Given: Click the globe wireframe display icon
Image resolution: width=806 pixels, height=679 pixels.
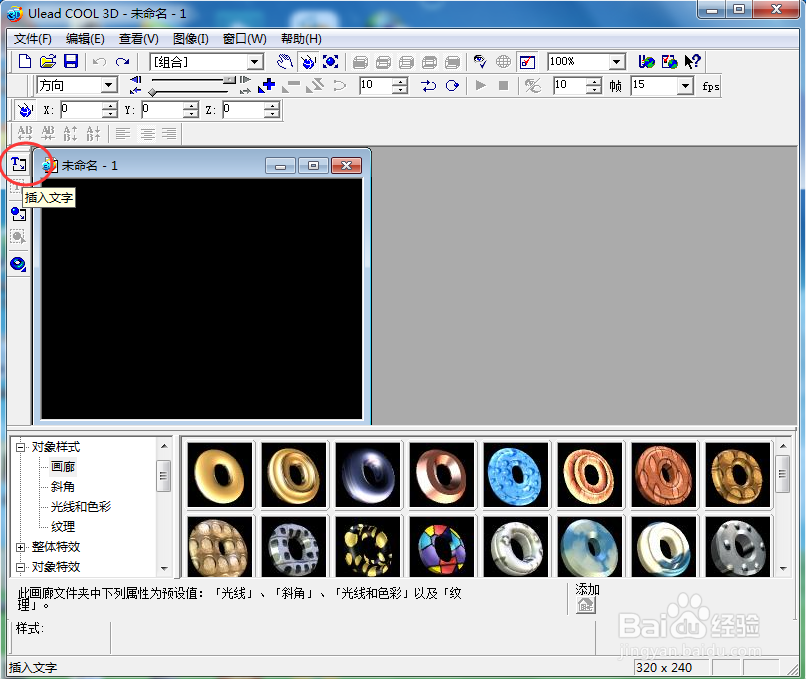Looking at the screenshot, I should coord(503,62).
